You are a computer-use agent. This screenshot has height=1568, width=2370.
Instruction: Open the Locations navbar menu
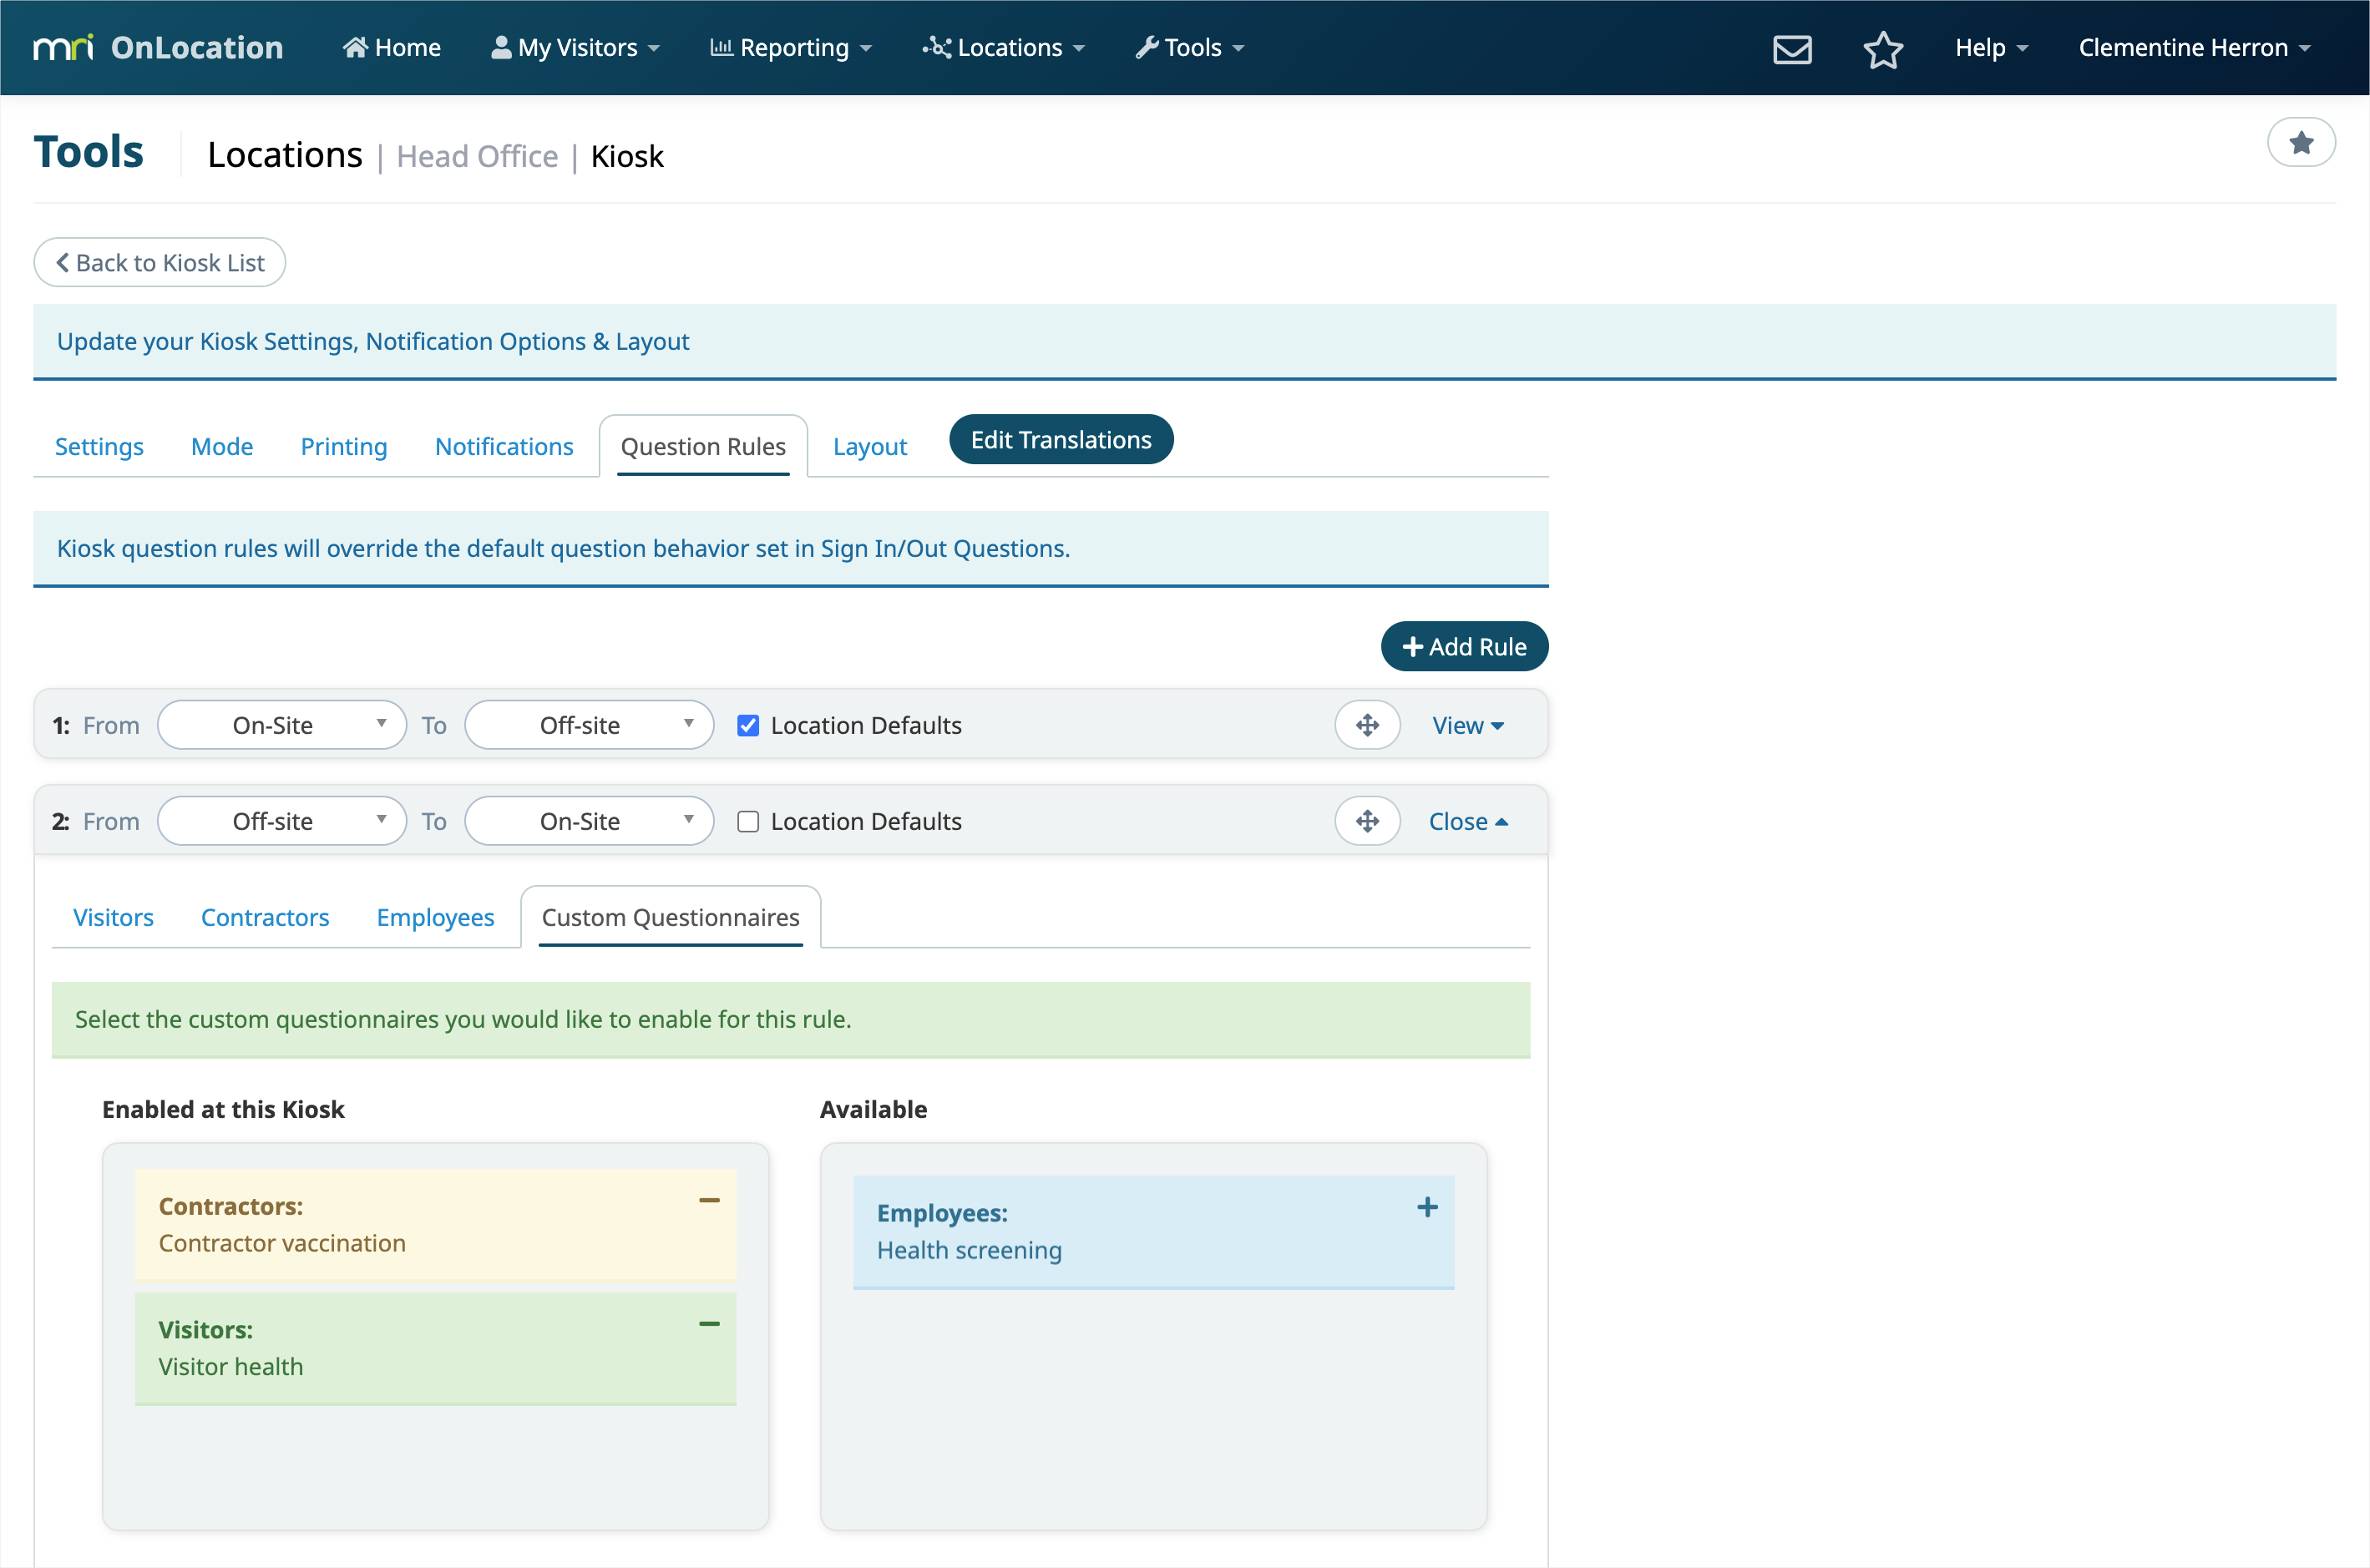click(1004, 47)
